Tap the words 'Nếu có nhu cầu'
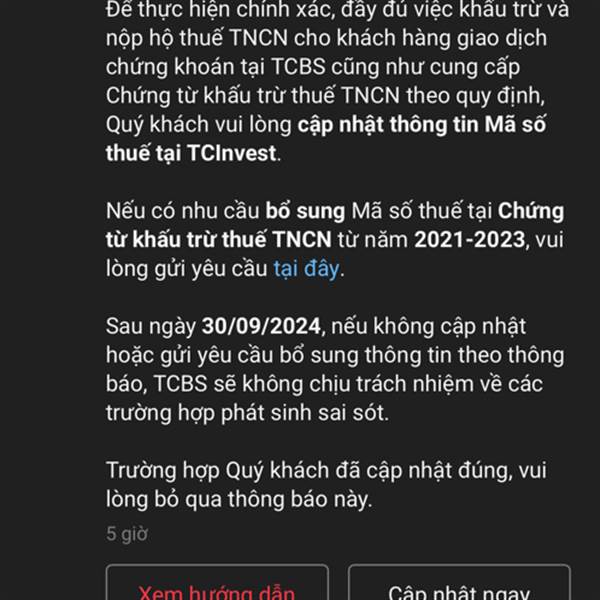600x600 pixels. [x=183, y=211]
